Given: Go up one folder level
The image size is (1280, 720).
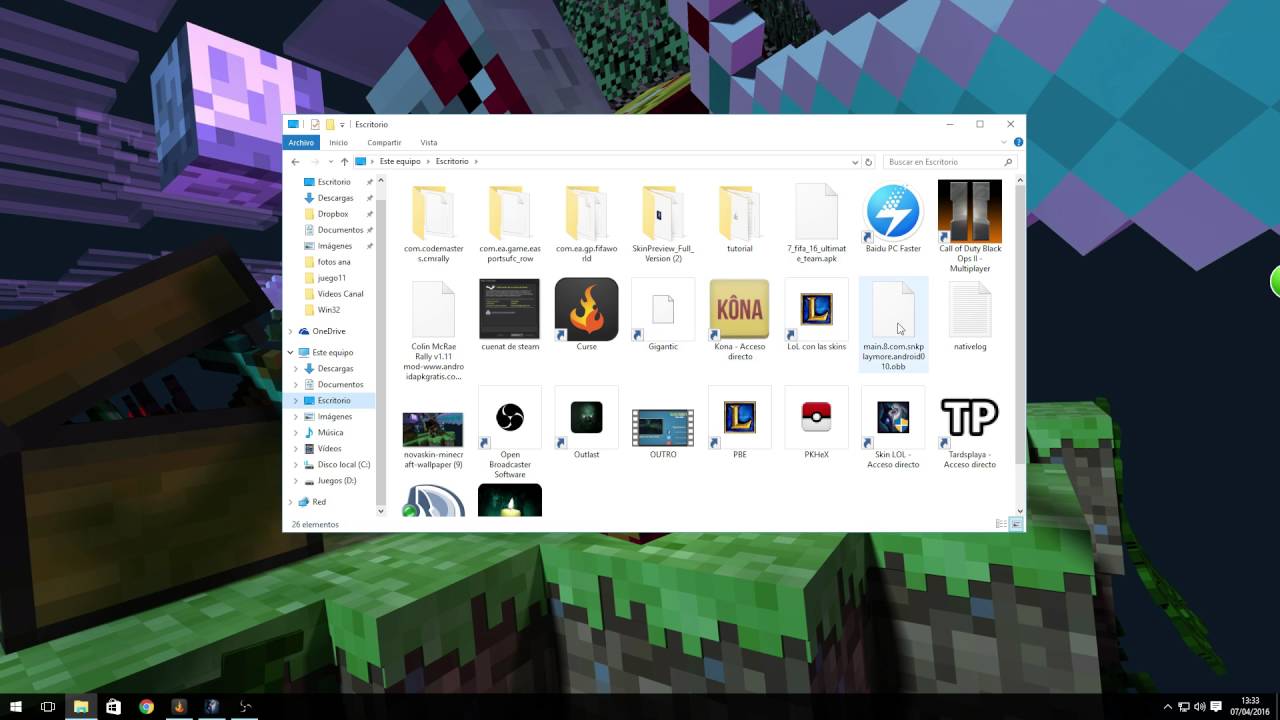Looking at the screenshot, I should click(345, 162).
